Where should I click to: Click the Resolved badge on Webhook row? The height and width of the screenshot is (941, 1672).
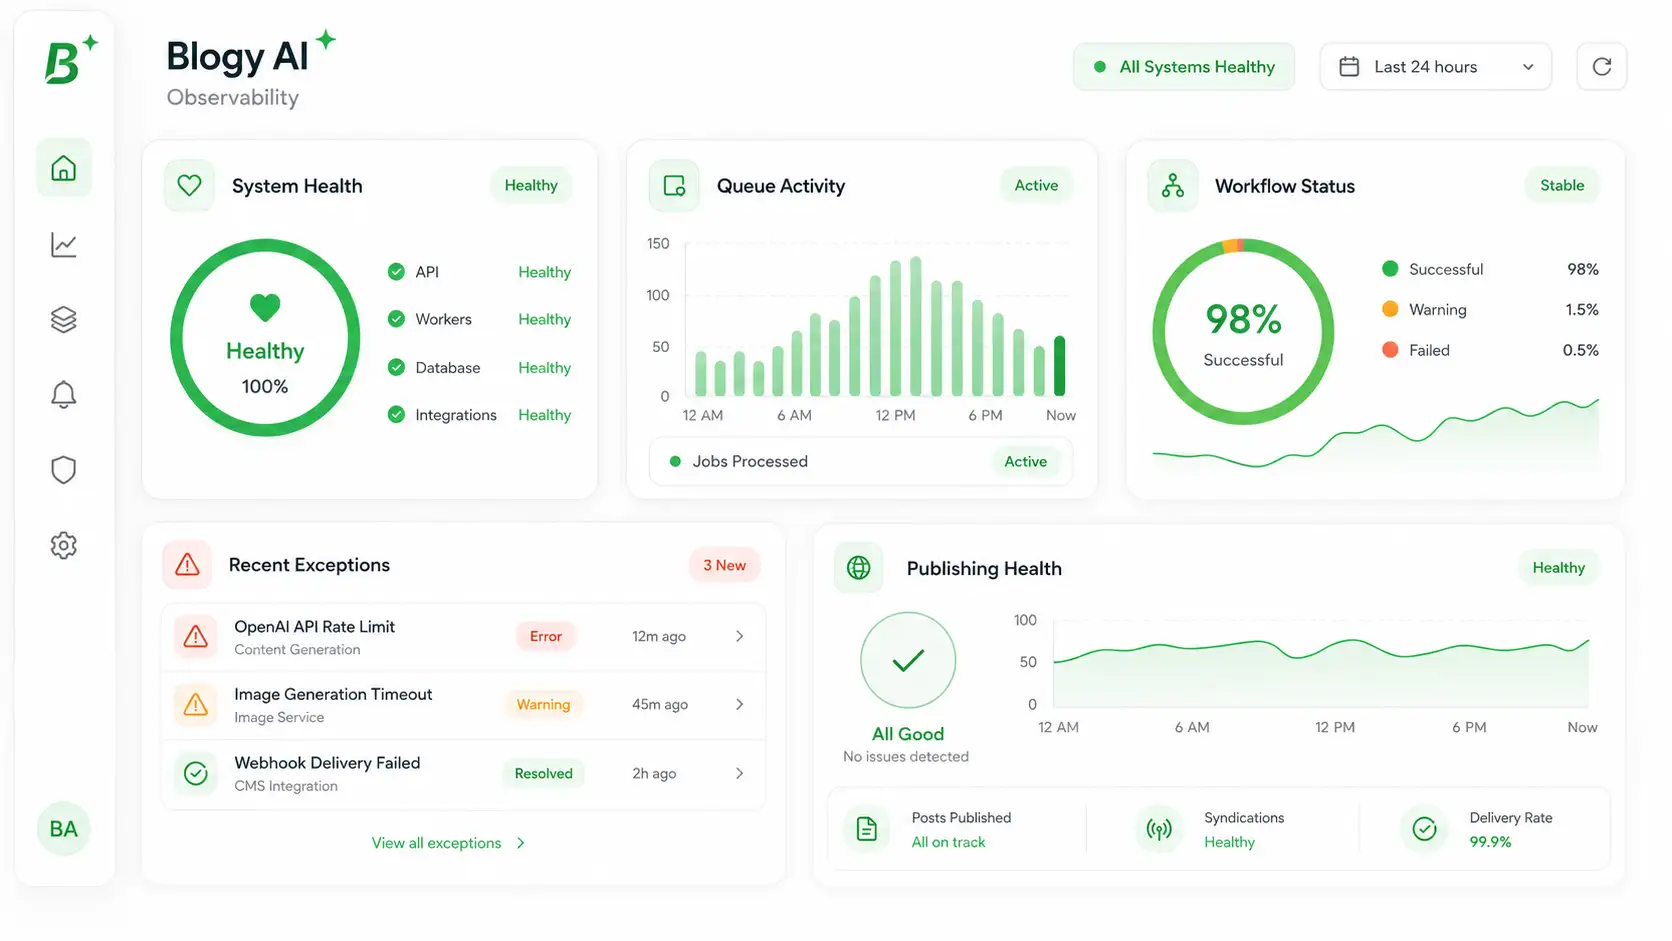point(544,773)
